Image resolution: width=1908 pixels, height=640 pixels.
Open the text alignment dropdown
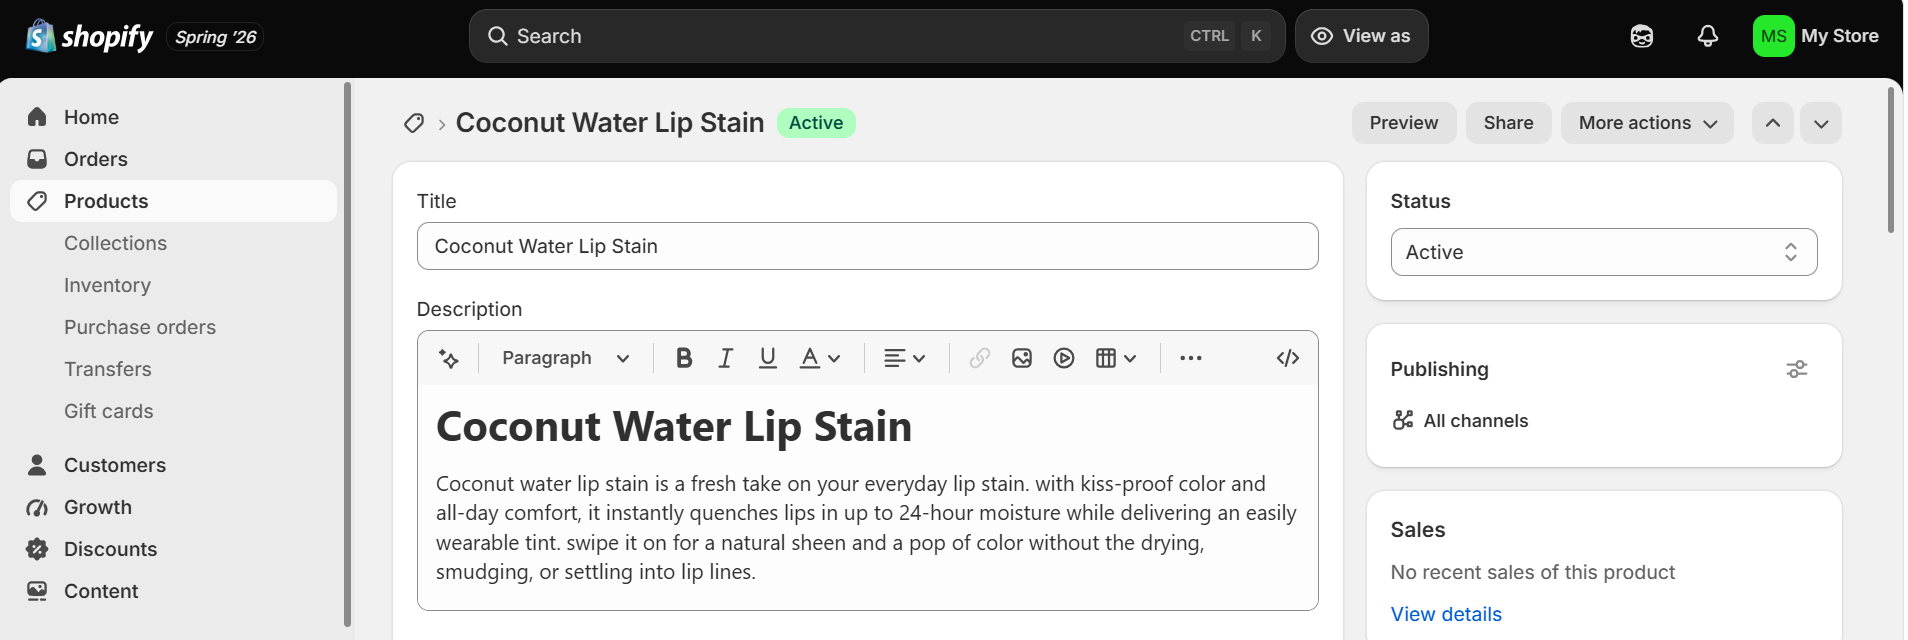905,358
